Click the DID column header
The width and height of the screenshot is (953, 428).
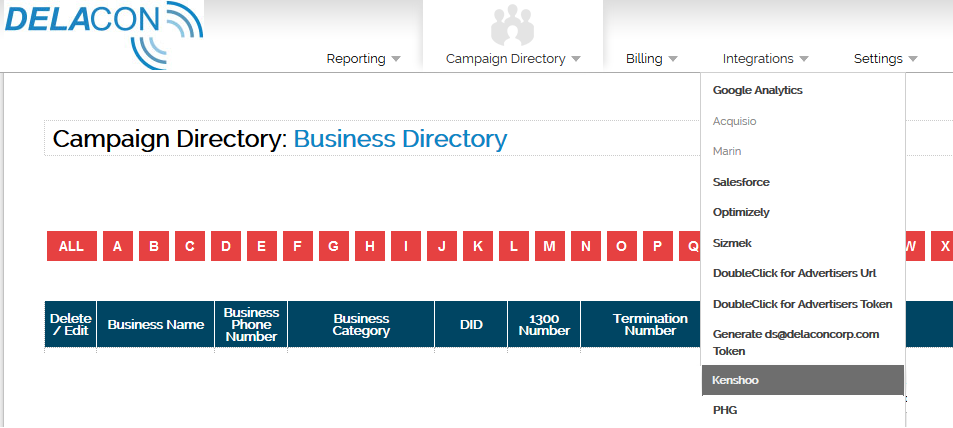click(x=471, y=325)
